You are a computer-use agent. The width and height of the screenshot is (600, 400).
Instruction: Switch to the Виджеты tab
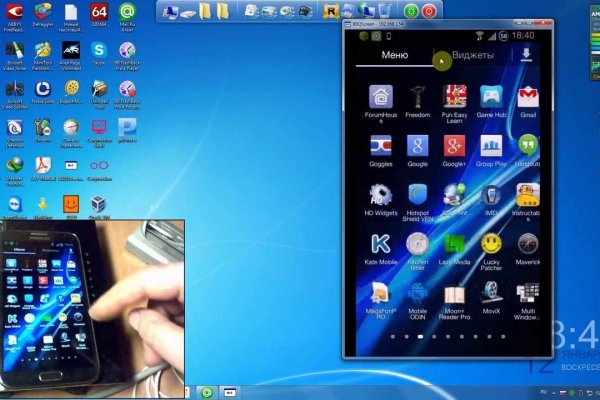pyautogui.click(x=472, y=55)
